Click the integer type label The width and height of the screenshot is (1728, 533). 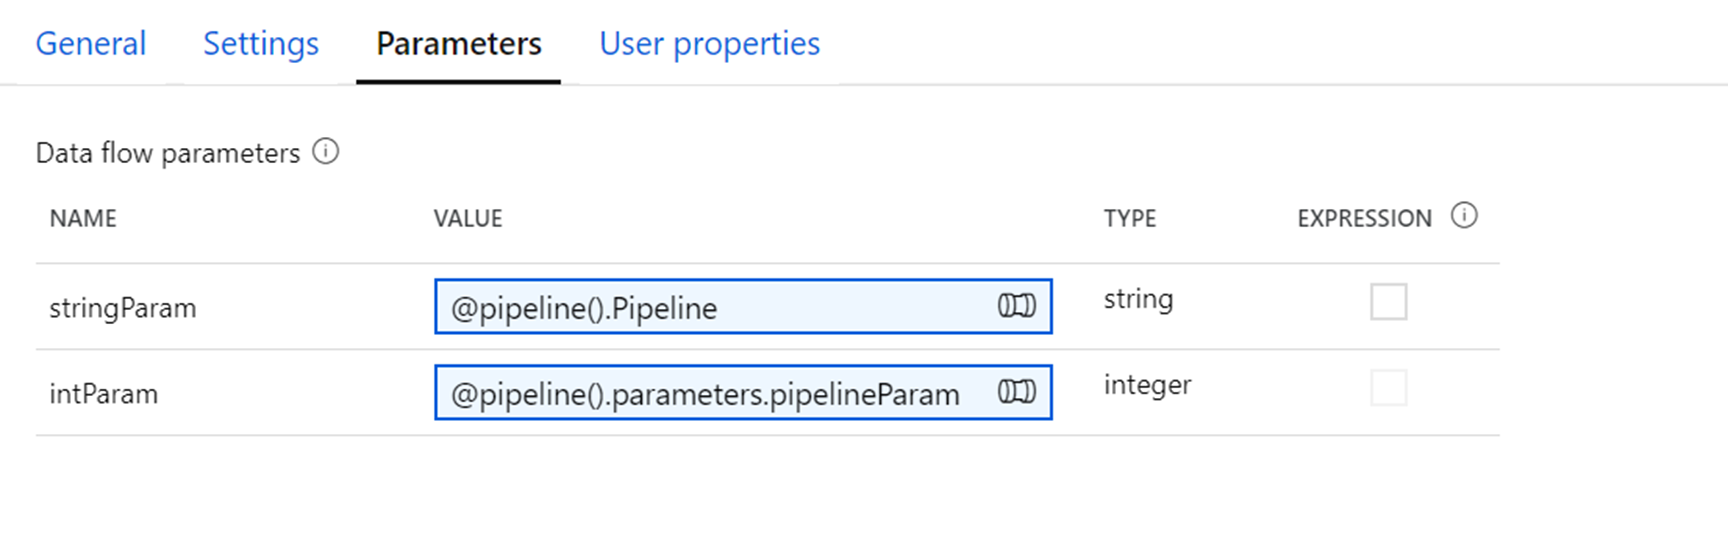pyautogui.click(x=1147, y=385)
